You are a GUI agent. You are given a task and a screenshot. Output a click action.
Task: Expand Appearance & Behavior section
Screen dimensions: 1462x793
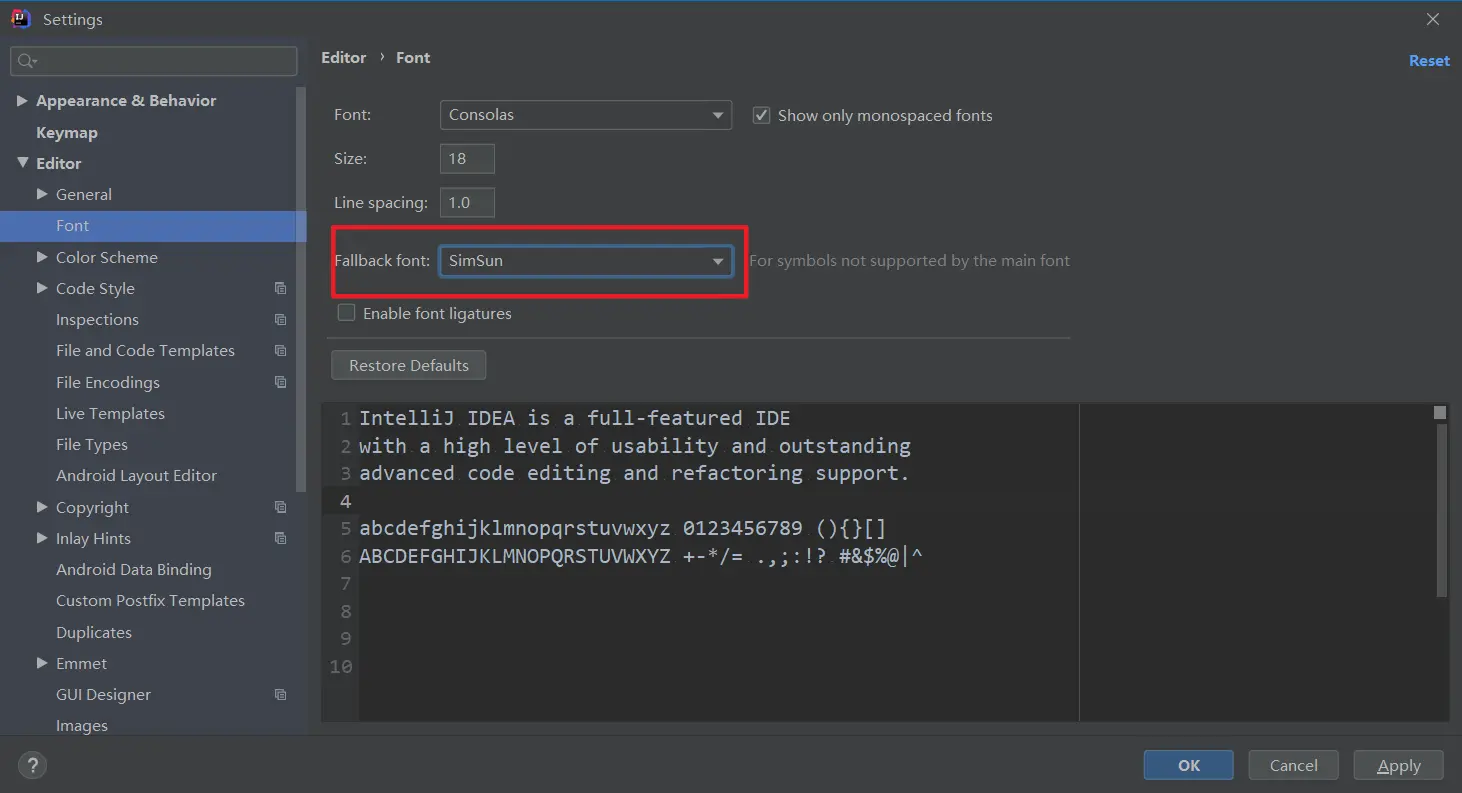tap(22, 100)
